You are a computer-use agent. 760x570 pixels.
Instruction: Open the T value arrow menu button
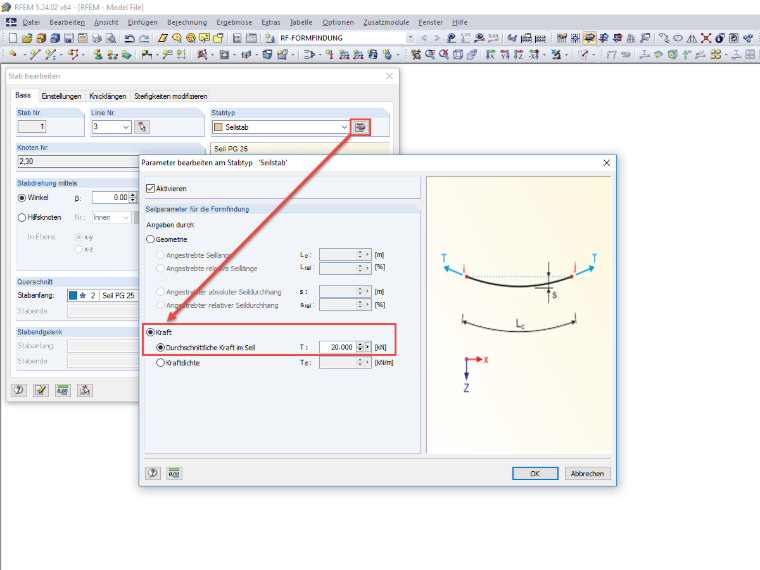coord(368,347)
